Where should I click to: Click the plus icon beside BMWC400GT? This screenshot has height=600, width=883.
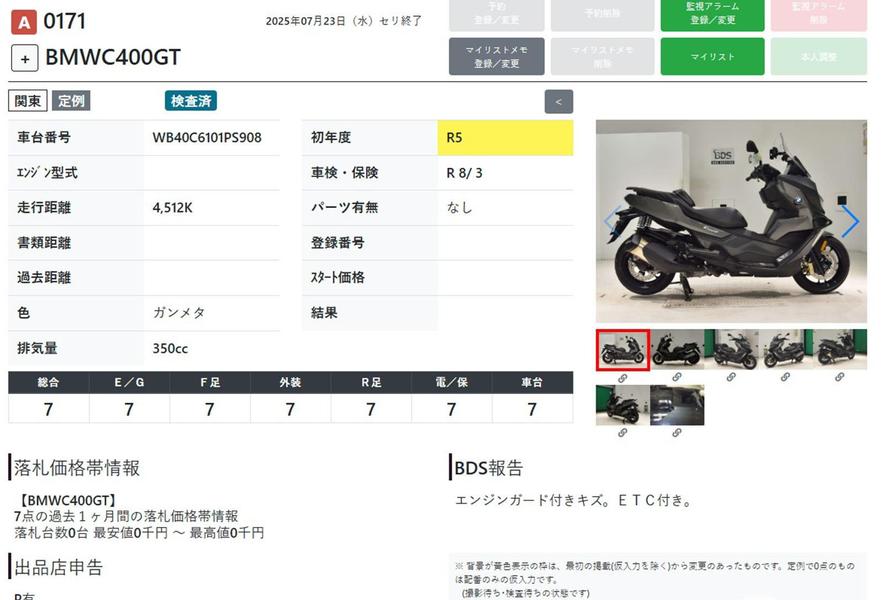[x=25, y=58]
